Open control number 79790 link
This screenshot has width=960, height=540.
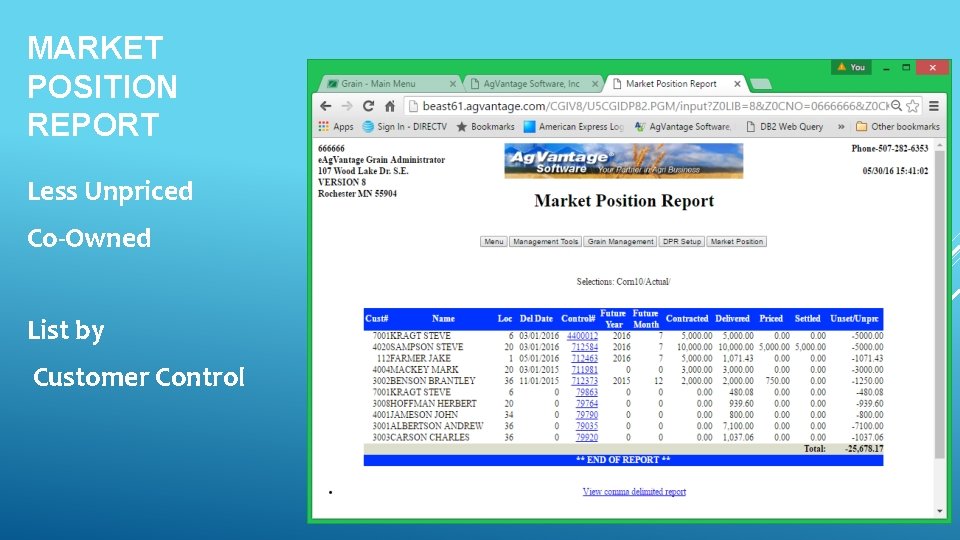tap(587, 414)
